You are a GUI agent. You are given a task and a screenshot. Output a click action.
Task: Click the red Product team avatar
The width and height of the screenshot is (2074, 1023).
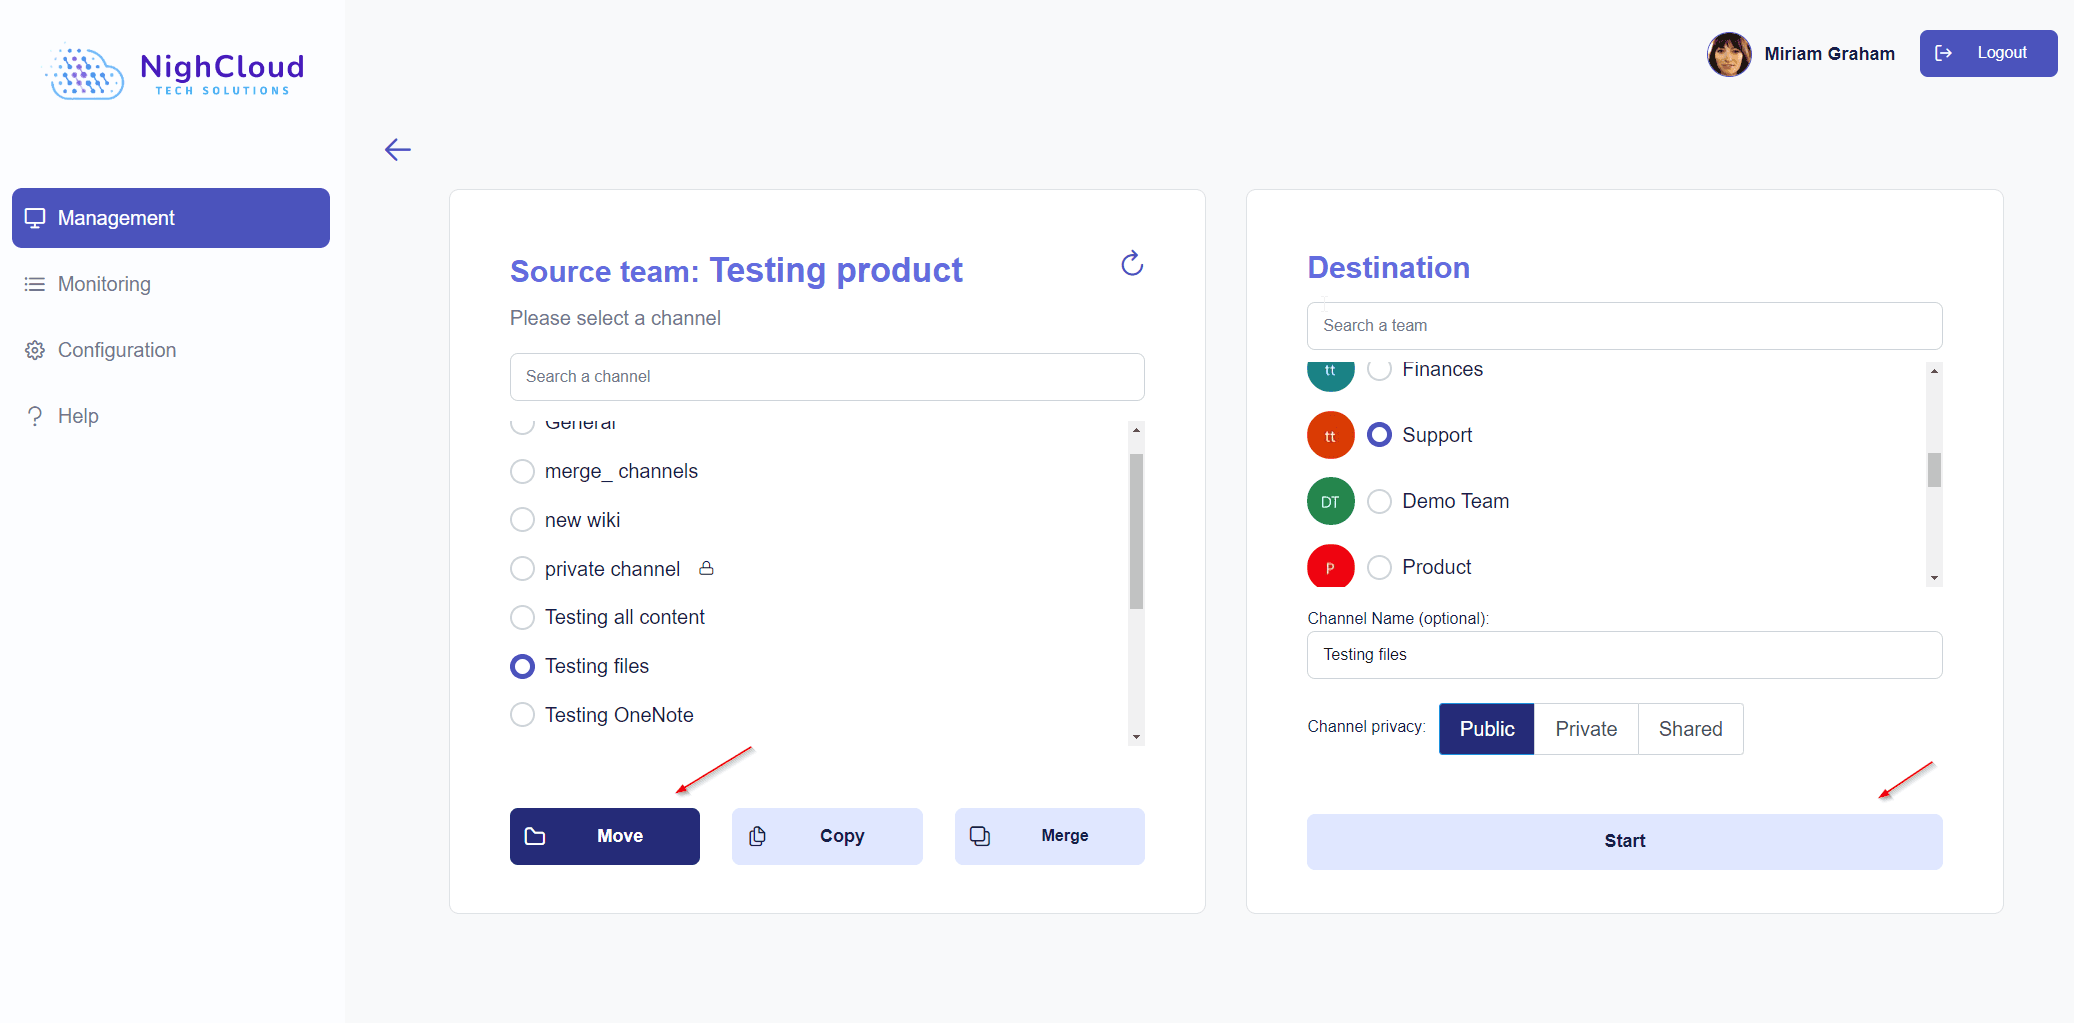[1330, 567]
